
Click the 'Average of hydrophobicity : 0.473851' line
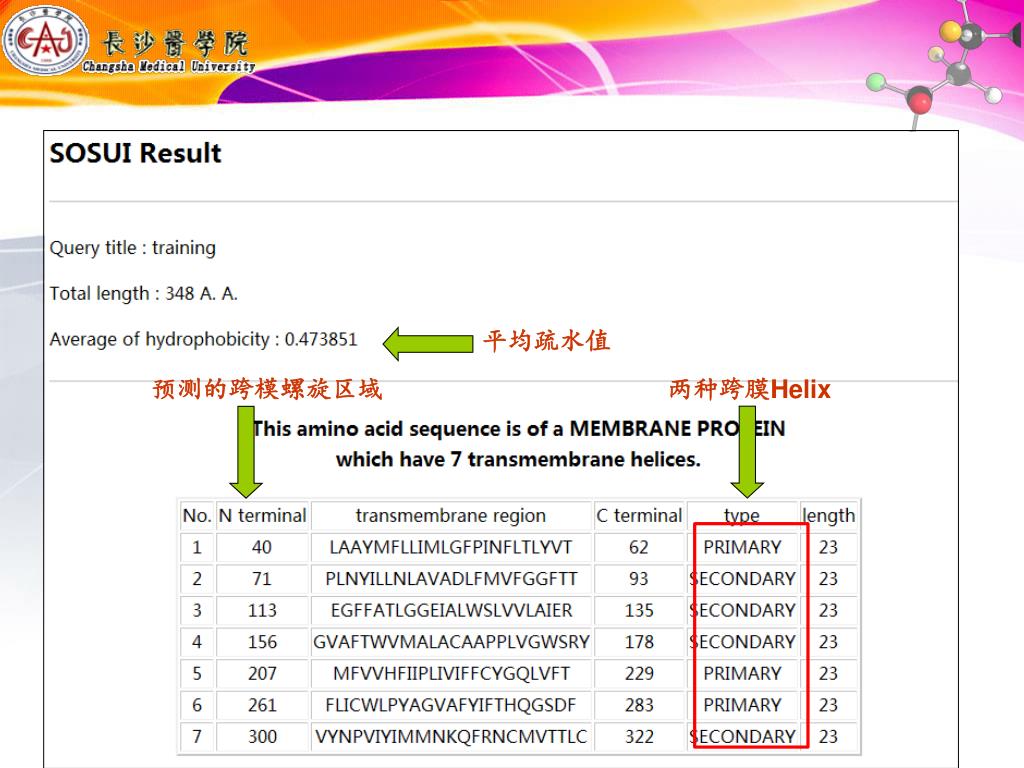(204, 340)
